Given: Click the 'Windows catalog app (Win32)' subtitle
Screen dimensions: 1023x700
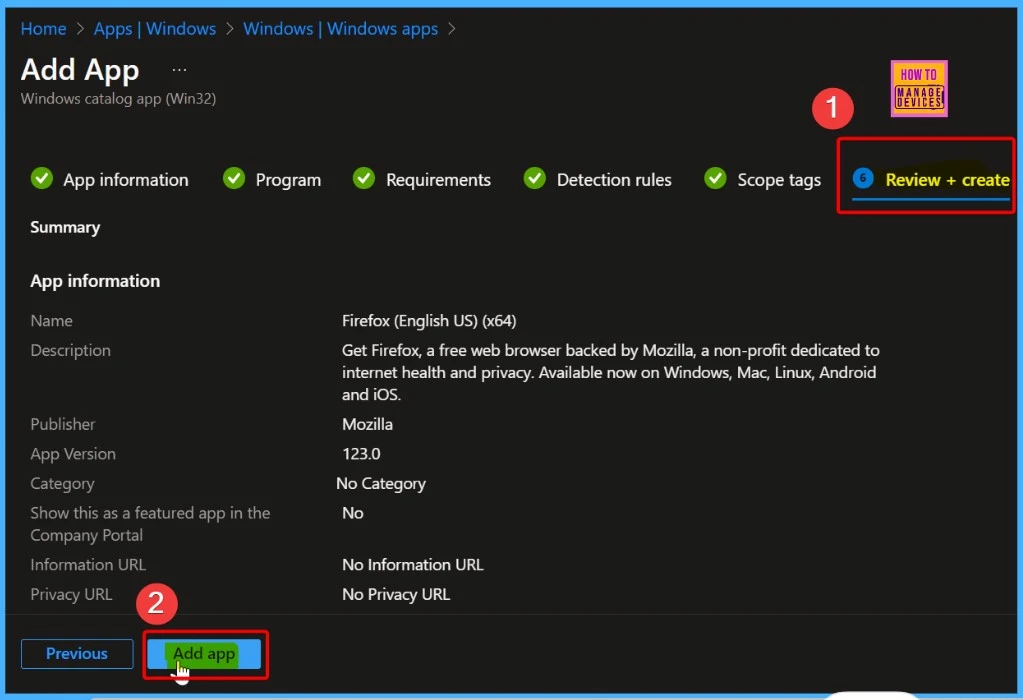Looking at the screenshot, I should [x=118, y=99].
